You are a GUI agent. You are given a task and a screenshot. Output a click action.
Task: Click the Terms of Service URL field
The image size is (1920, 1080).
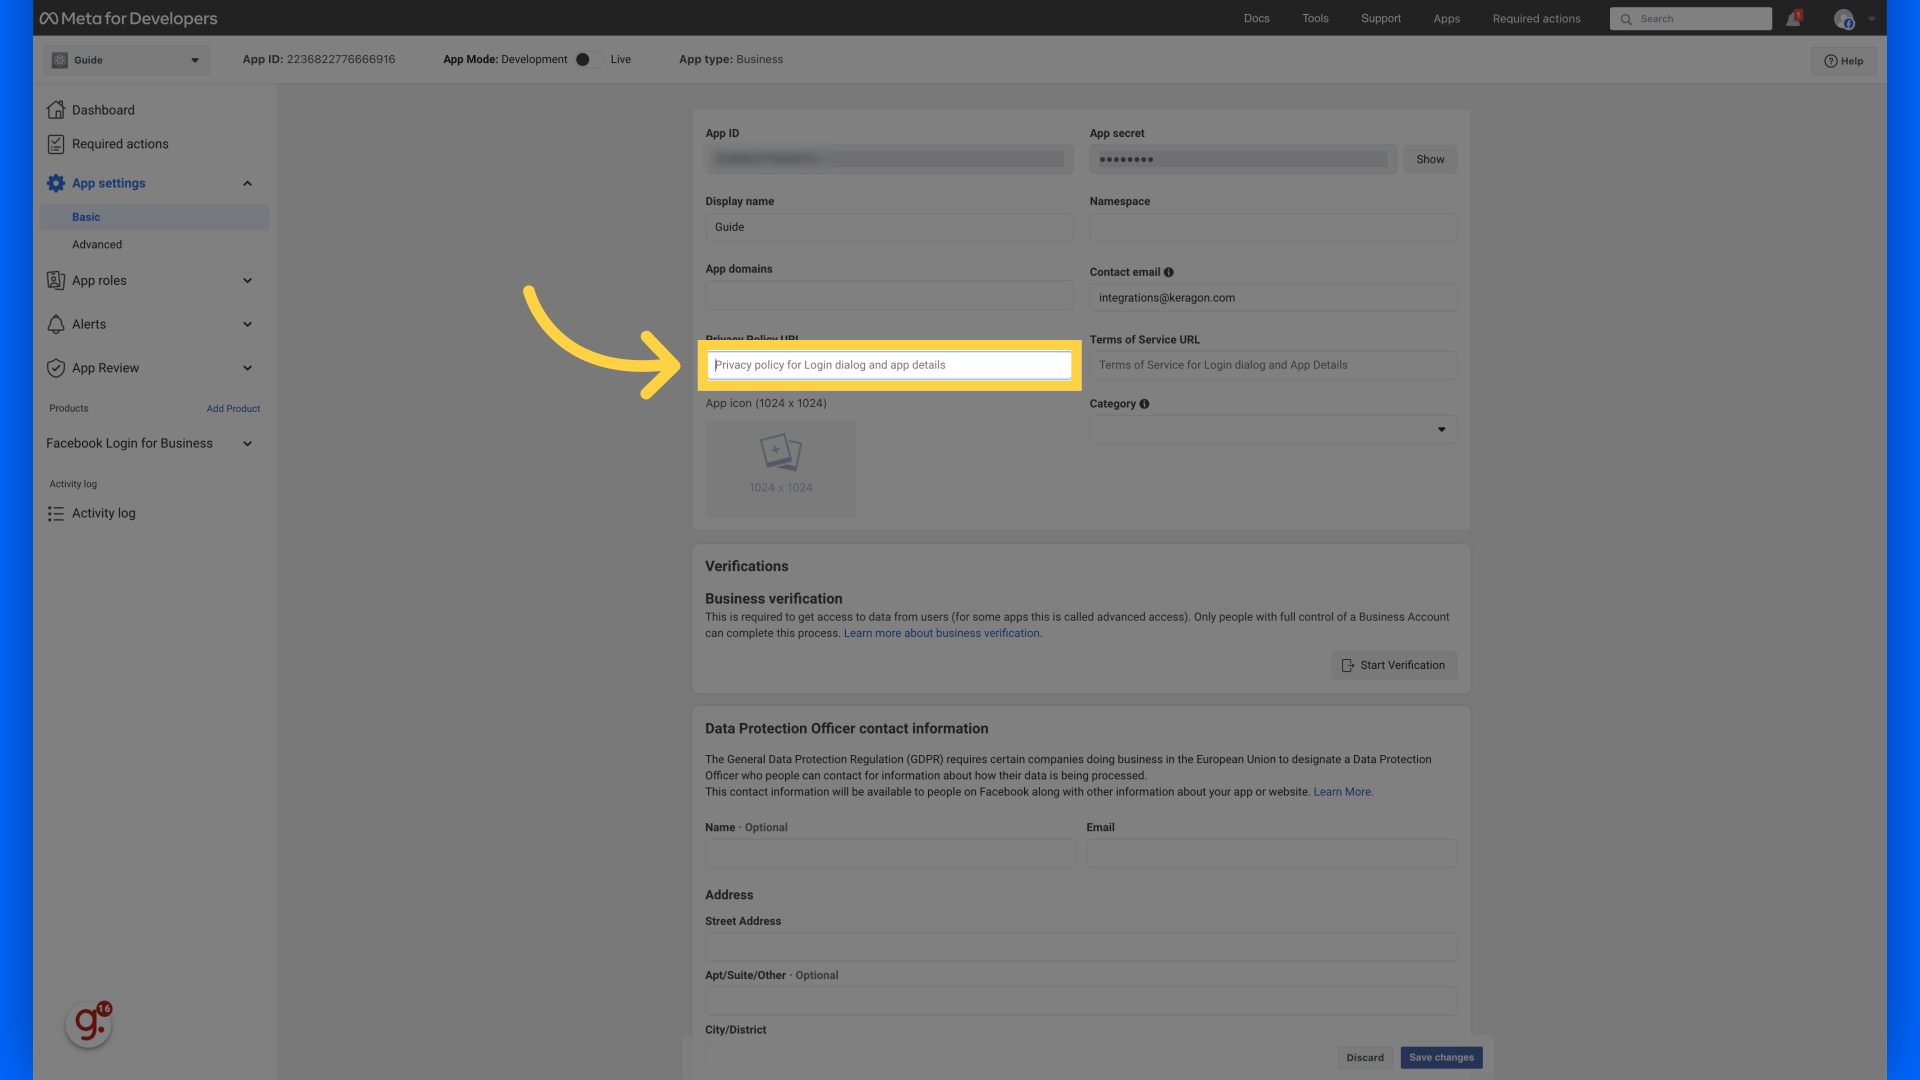[1273, 366]
